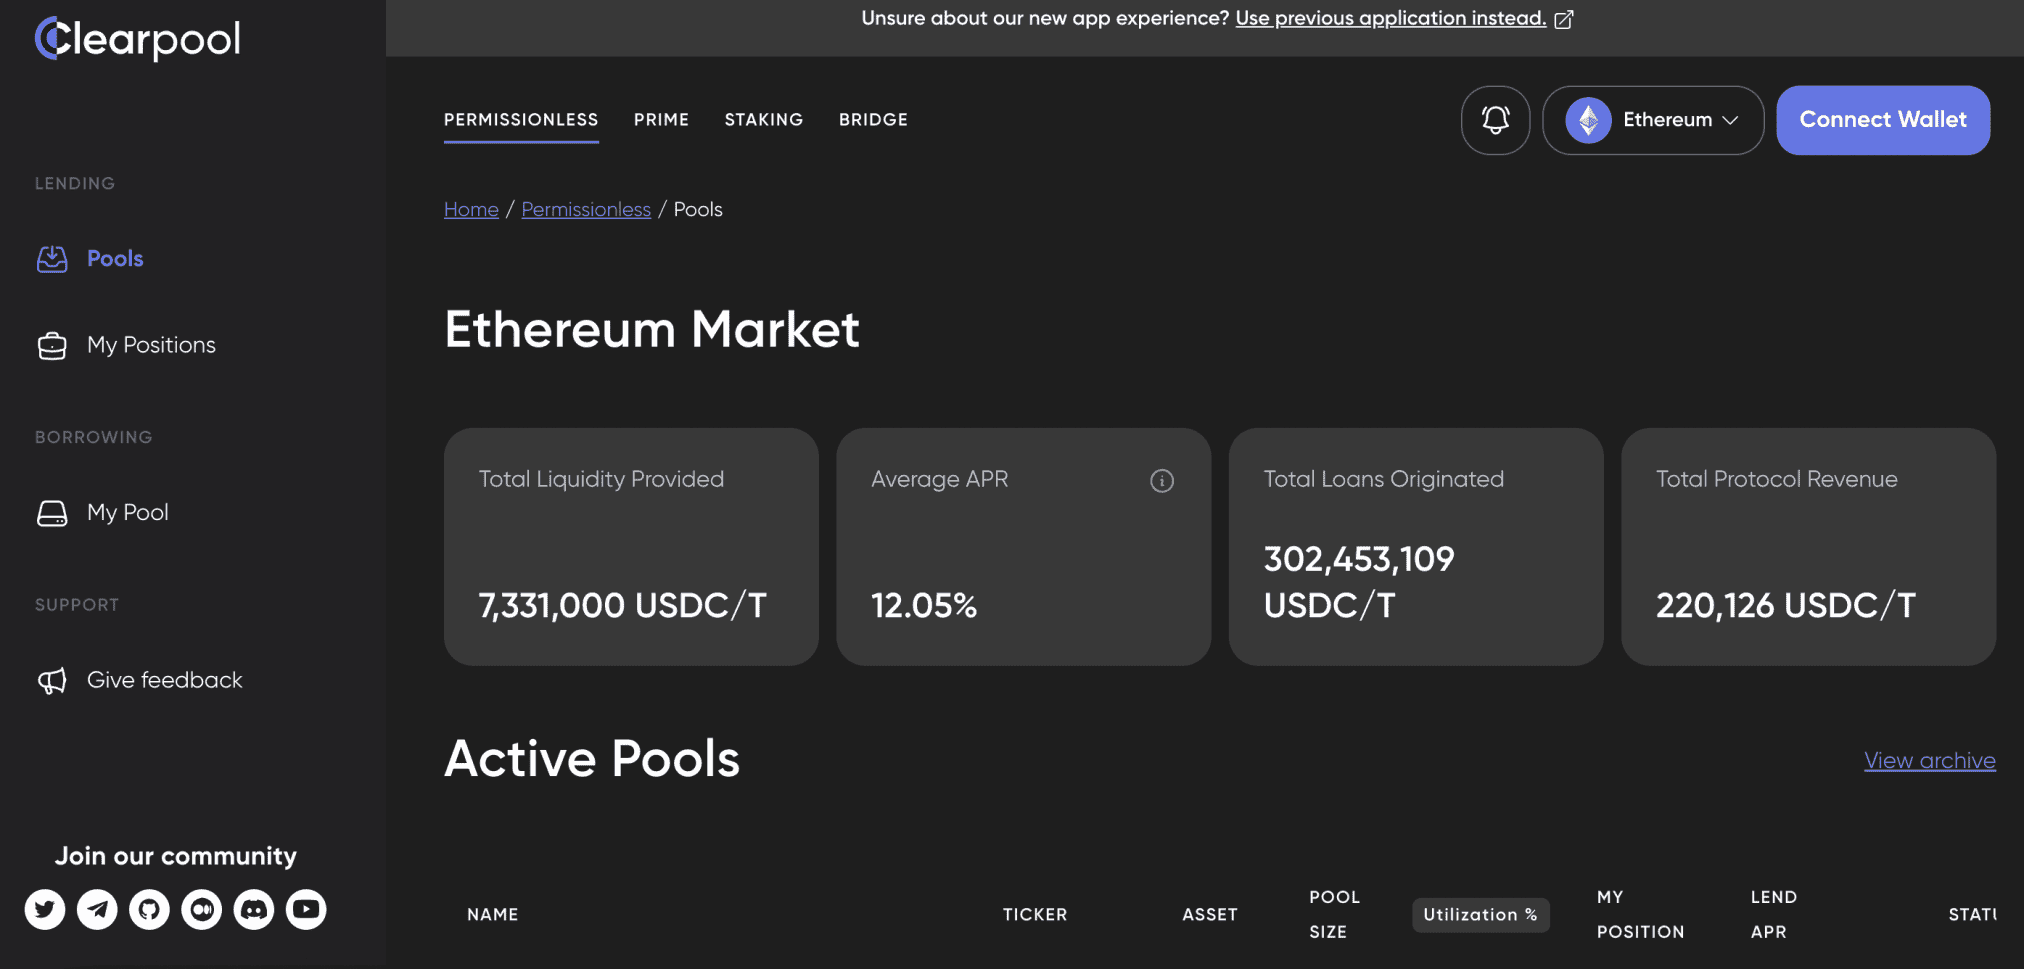This screenshot has height=969, width=2024.
Task: Toggle the Utilization % column button
Action: pos(1480,915)
